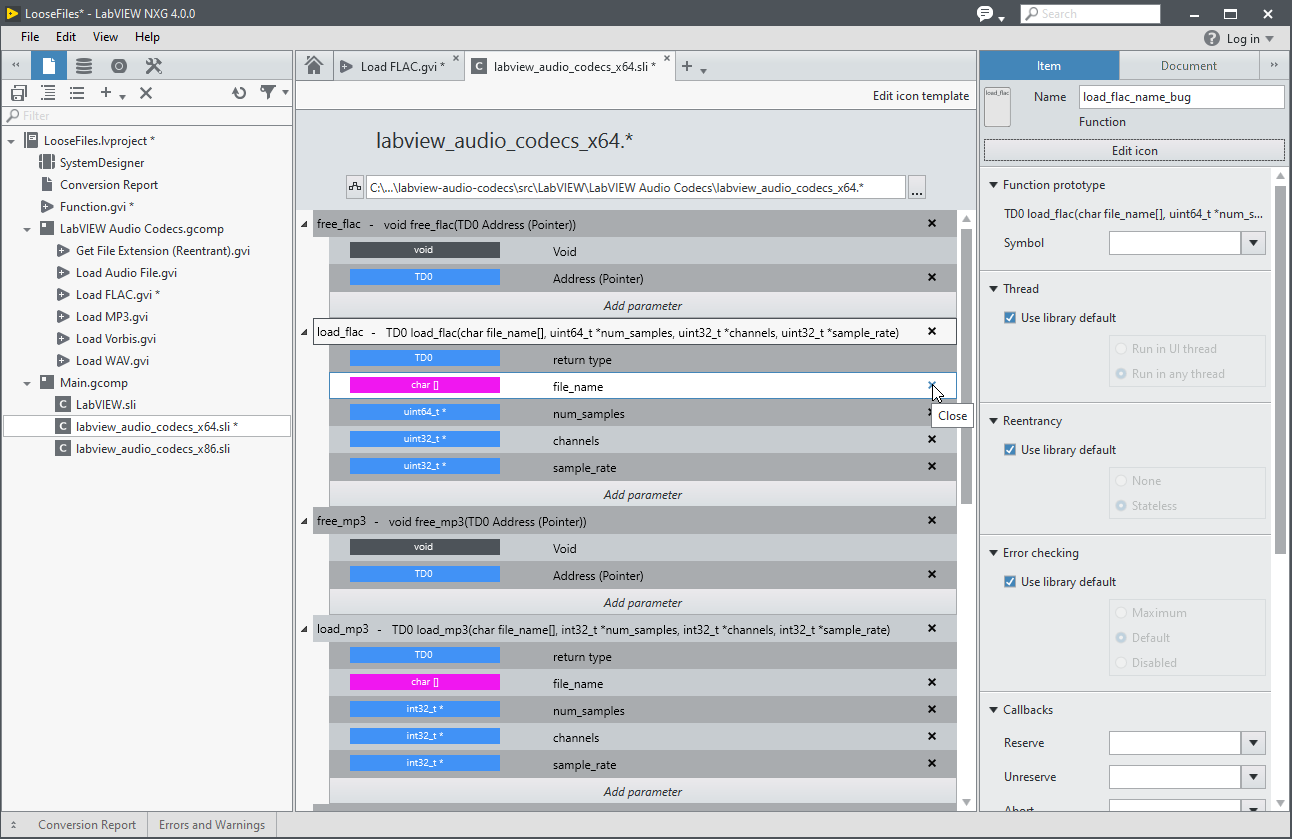Open the database stack icon in sidebar
The image size is (1292, 839).
point(84,66)
